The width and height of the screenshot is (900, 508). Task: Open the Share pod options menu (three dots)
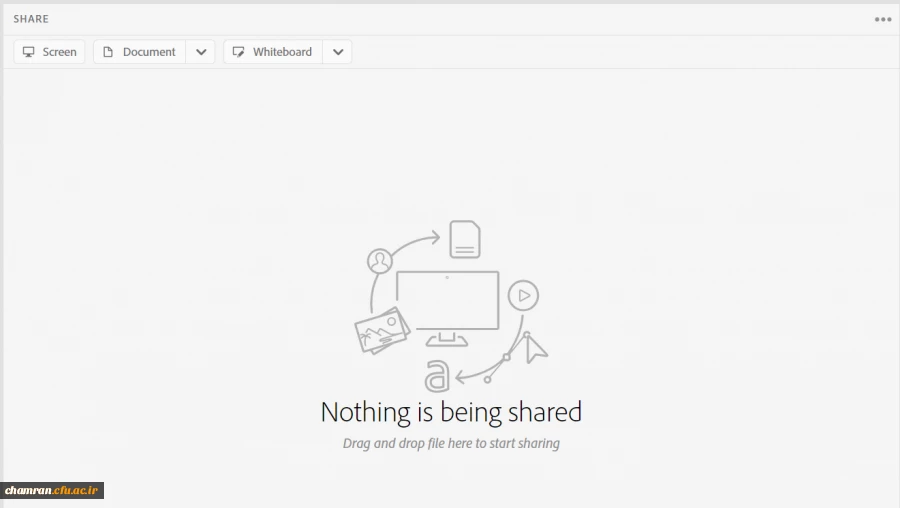click(883, 19)
